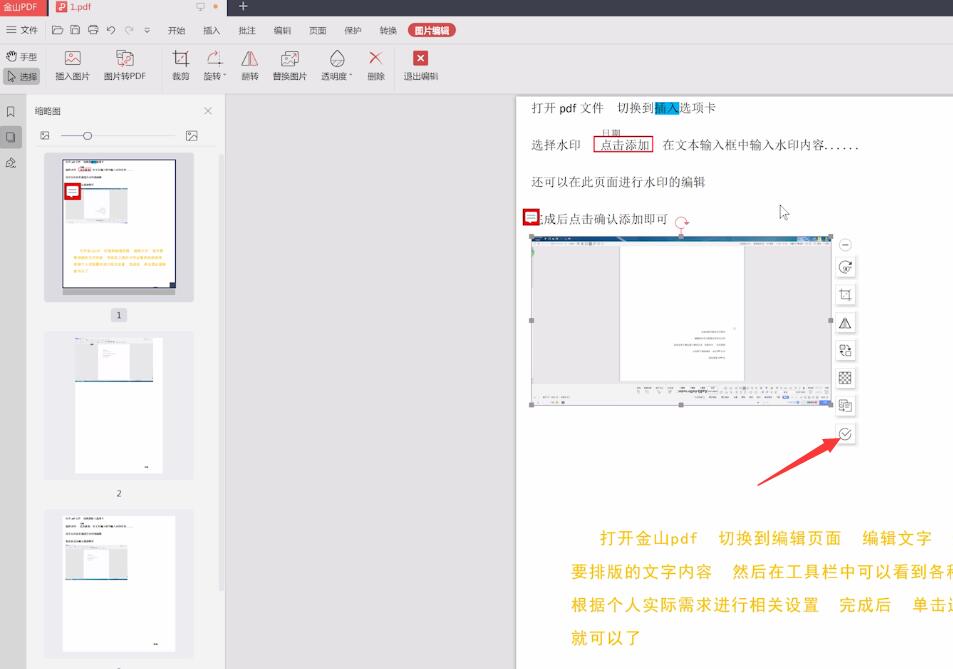The width and height of the screenshot is (953, 669).
Task: Click the highlighted 插入 text on page
Action: [x=667, y=108]
